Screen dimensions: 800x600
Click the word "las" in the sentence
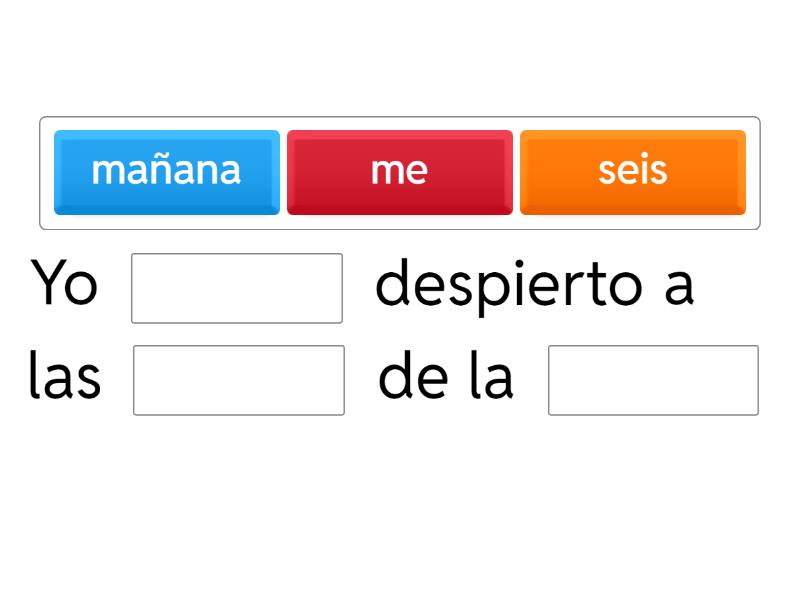pos(65,379)
